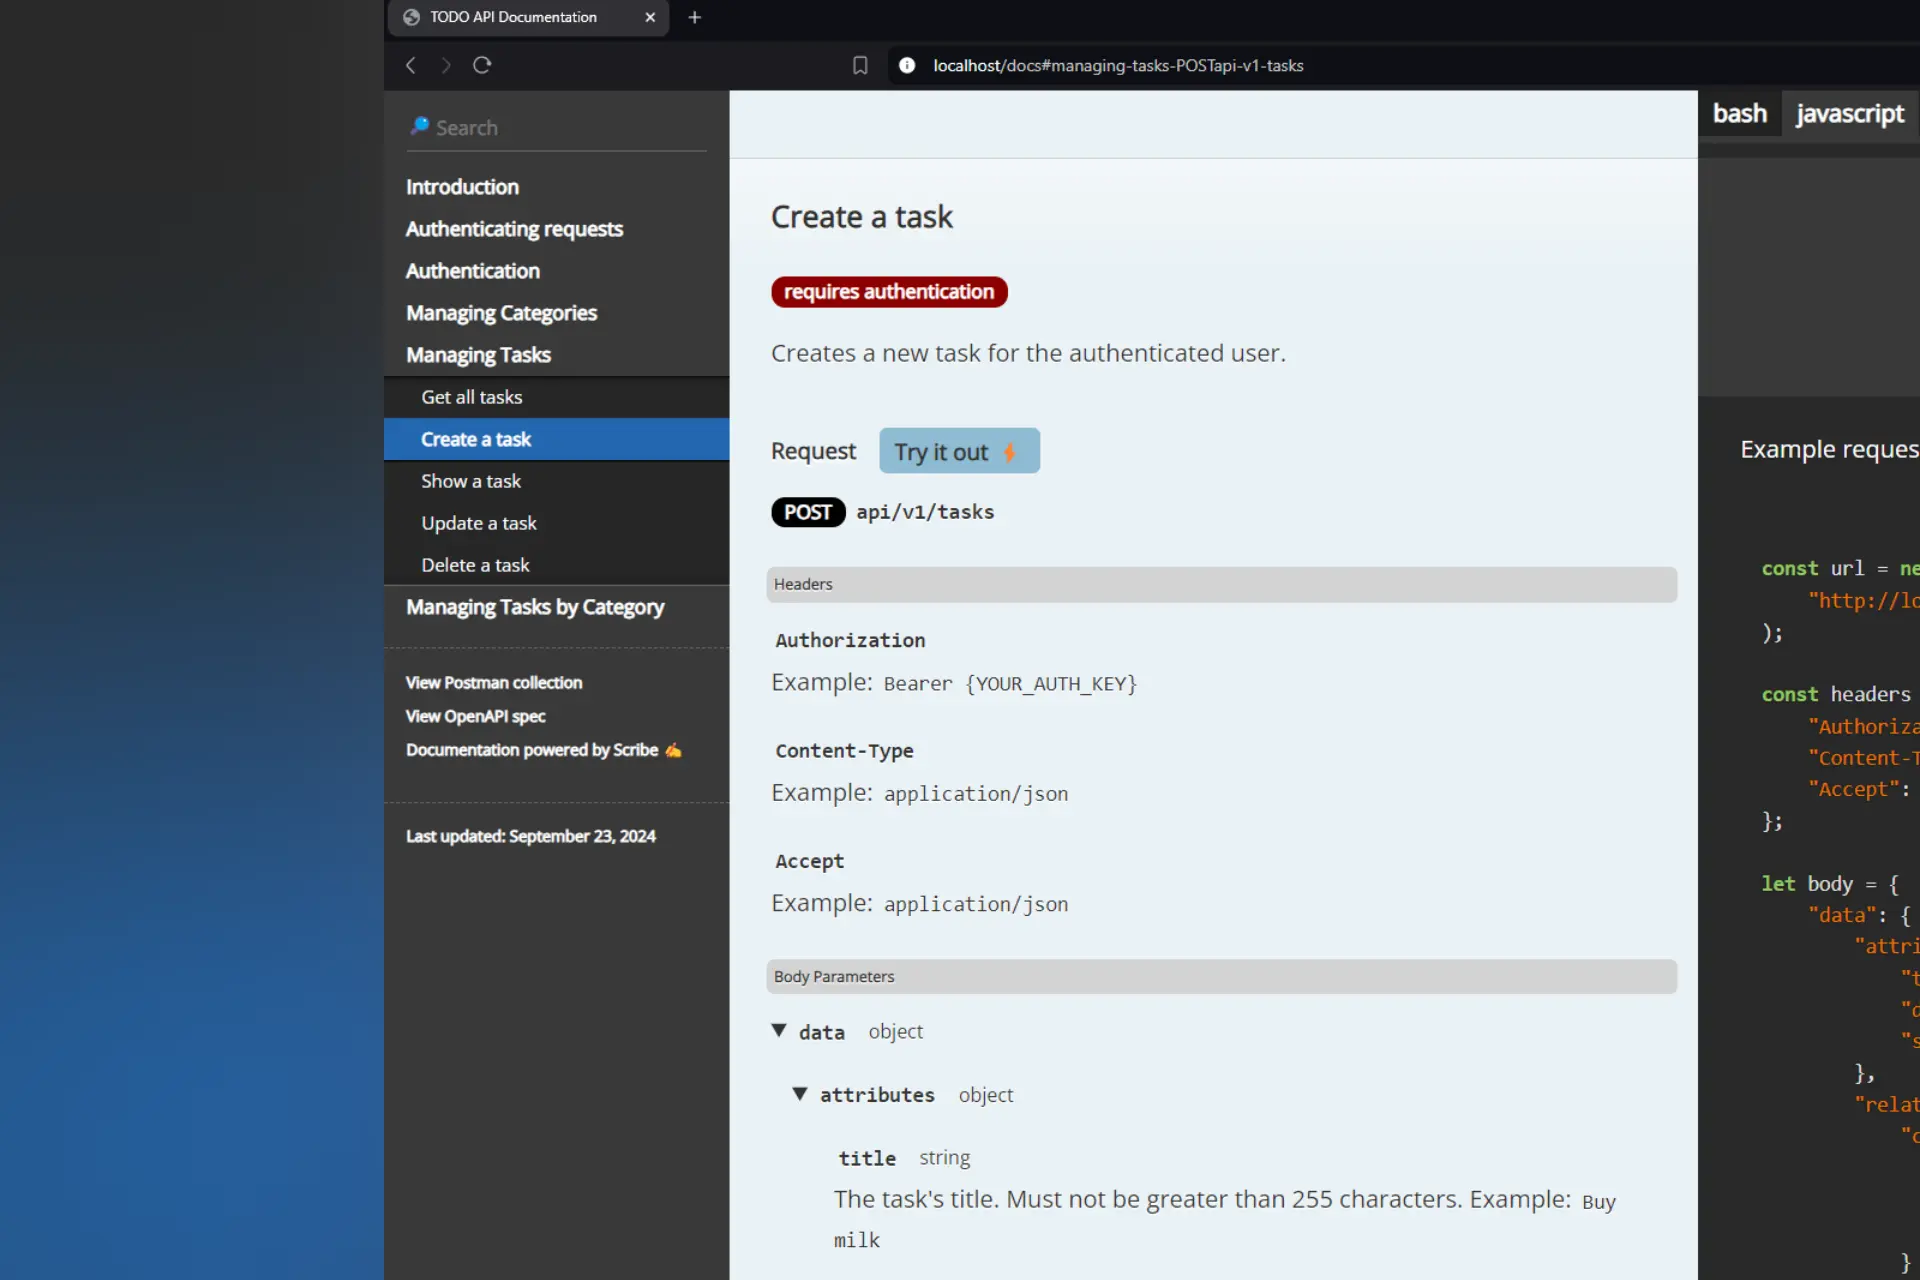Image resolution: width=1920 pixels, height=1280 pixels.
Task: Toggle the javascript code example tab
Action: [x=1850, y=113]
